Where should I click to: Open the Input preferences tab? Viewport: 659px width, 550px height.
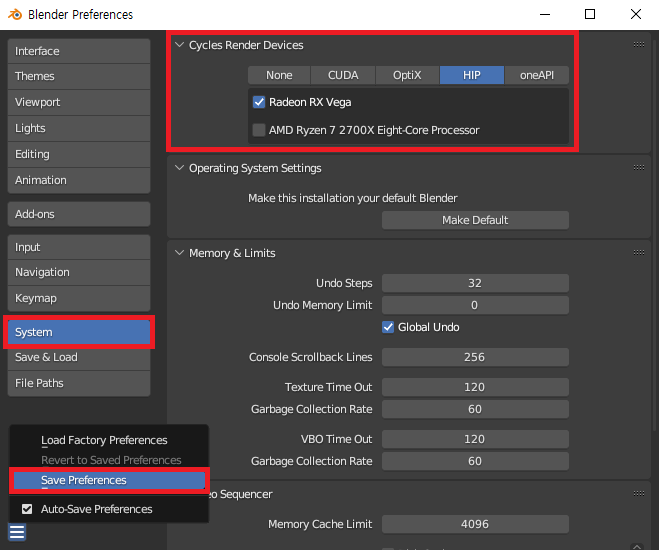[79, 247]
